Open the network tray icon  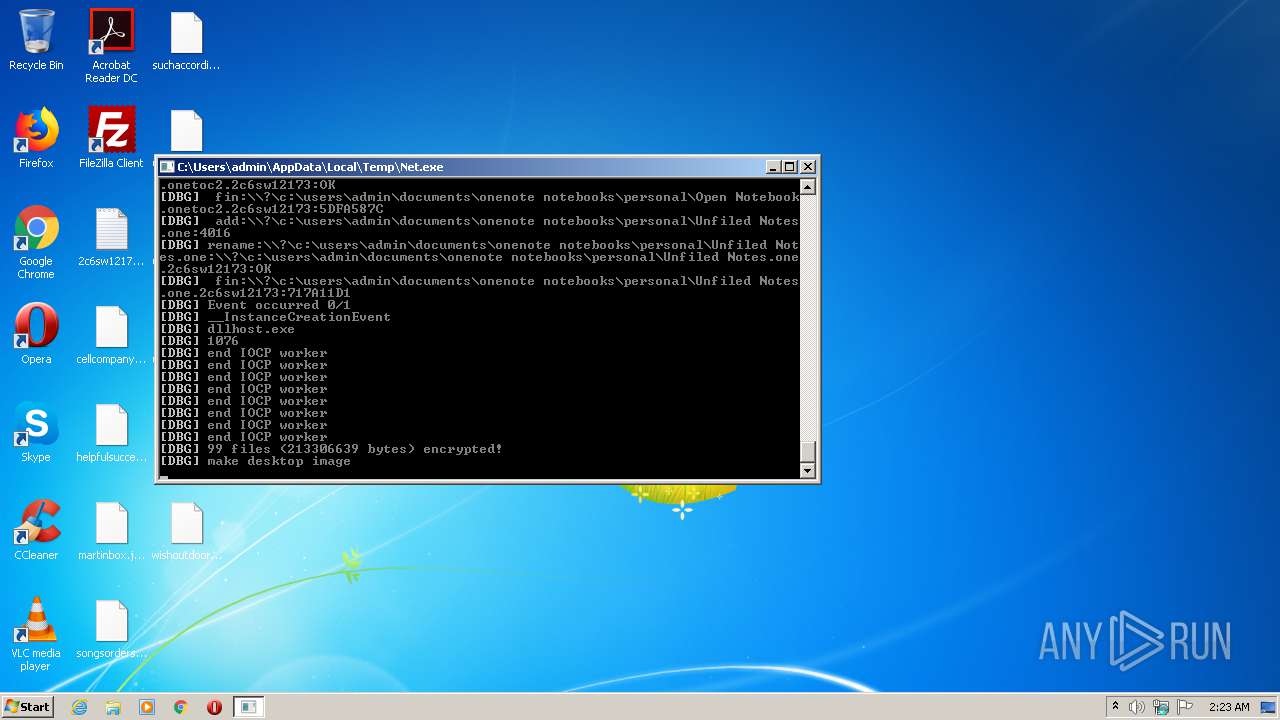pos(1161,707)
